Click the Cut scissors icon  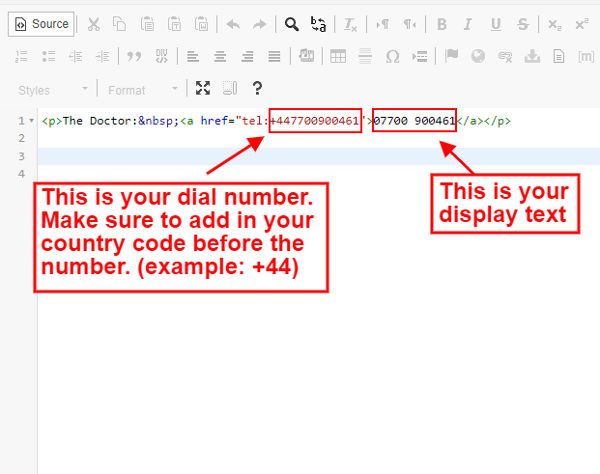(93, 24)
